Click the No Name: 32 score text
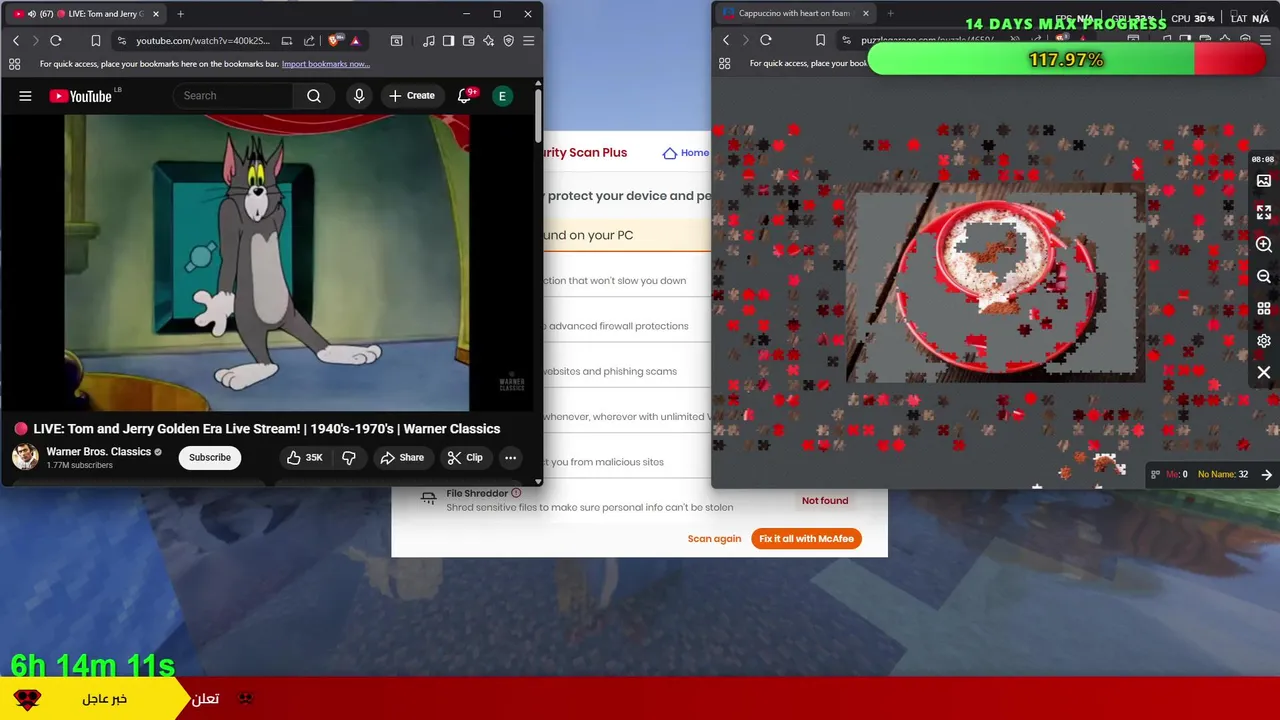 click(1223, 475)
